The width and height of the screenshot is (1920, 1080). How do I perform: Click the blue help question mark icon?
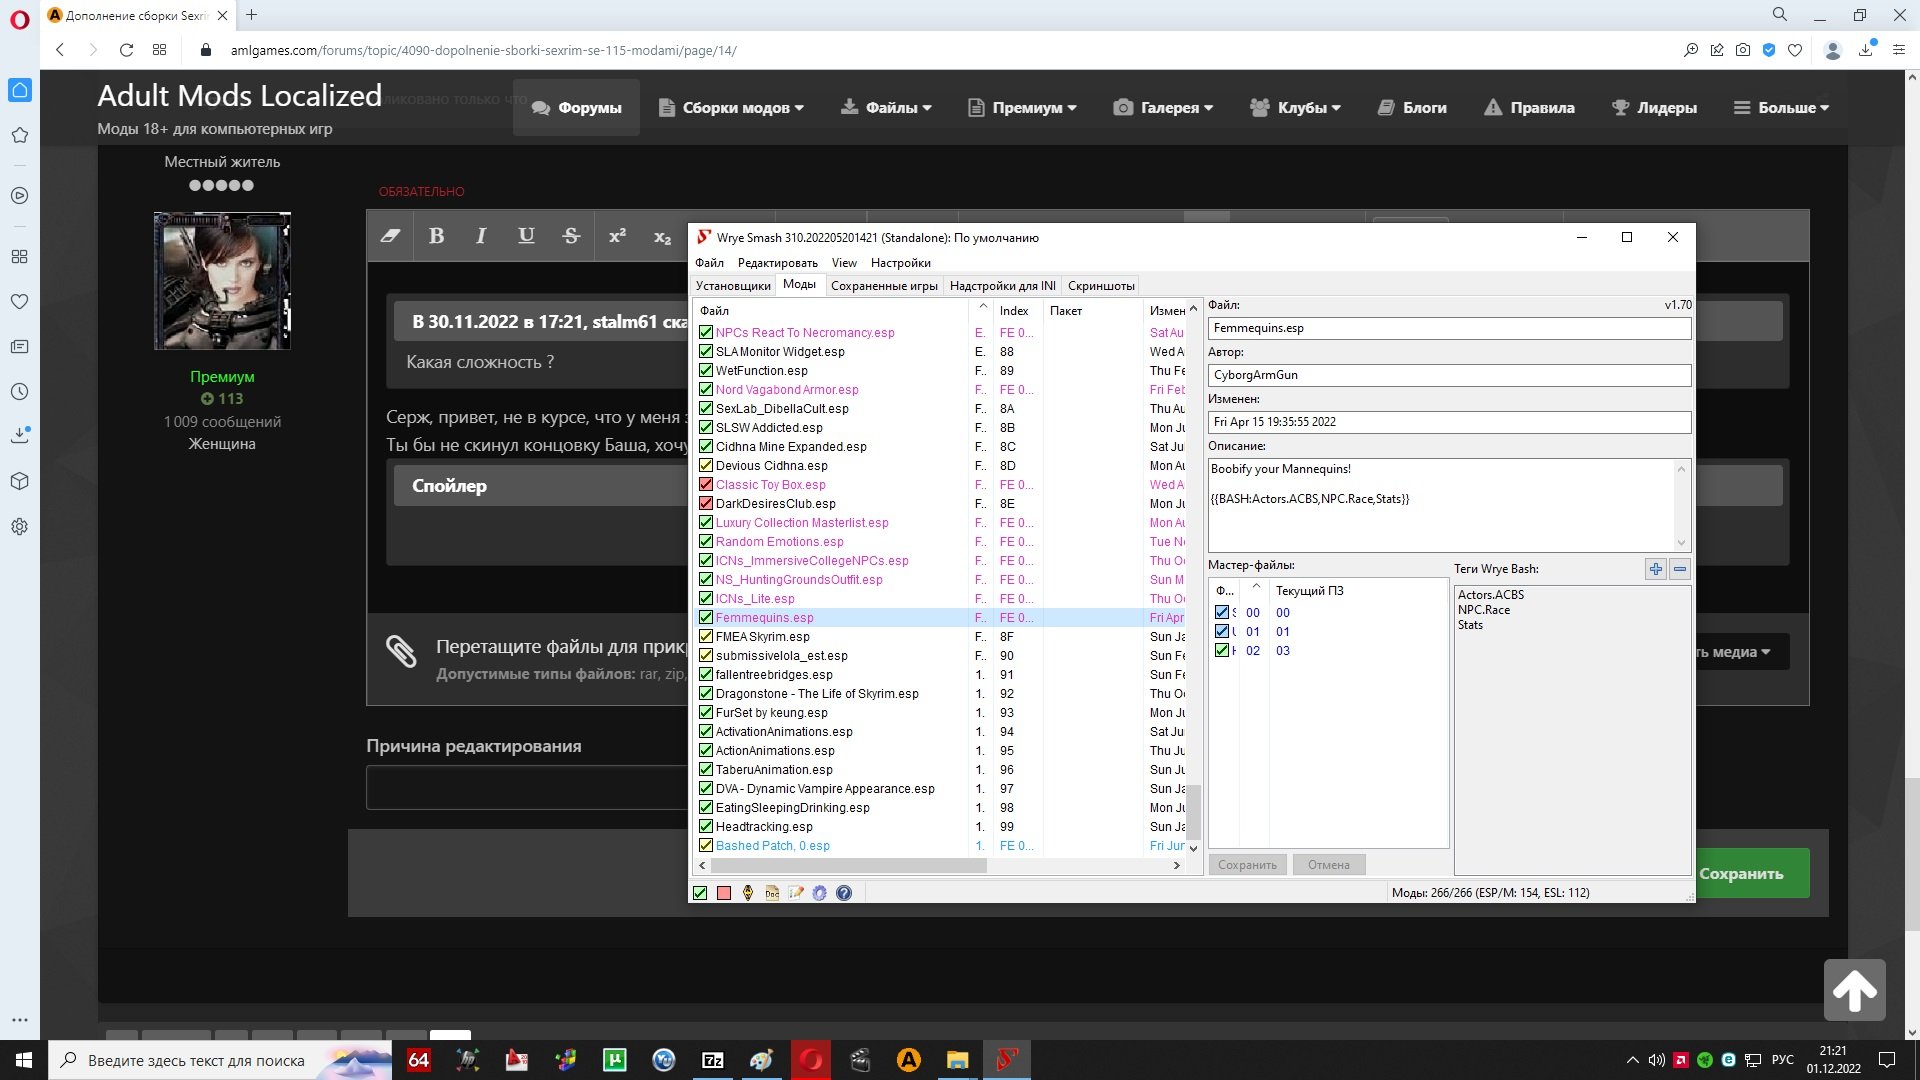844,893
